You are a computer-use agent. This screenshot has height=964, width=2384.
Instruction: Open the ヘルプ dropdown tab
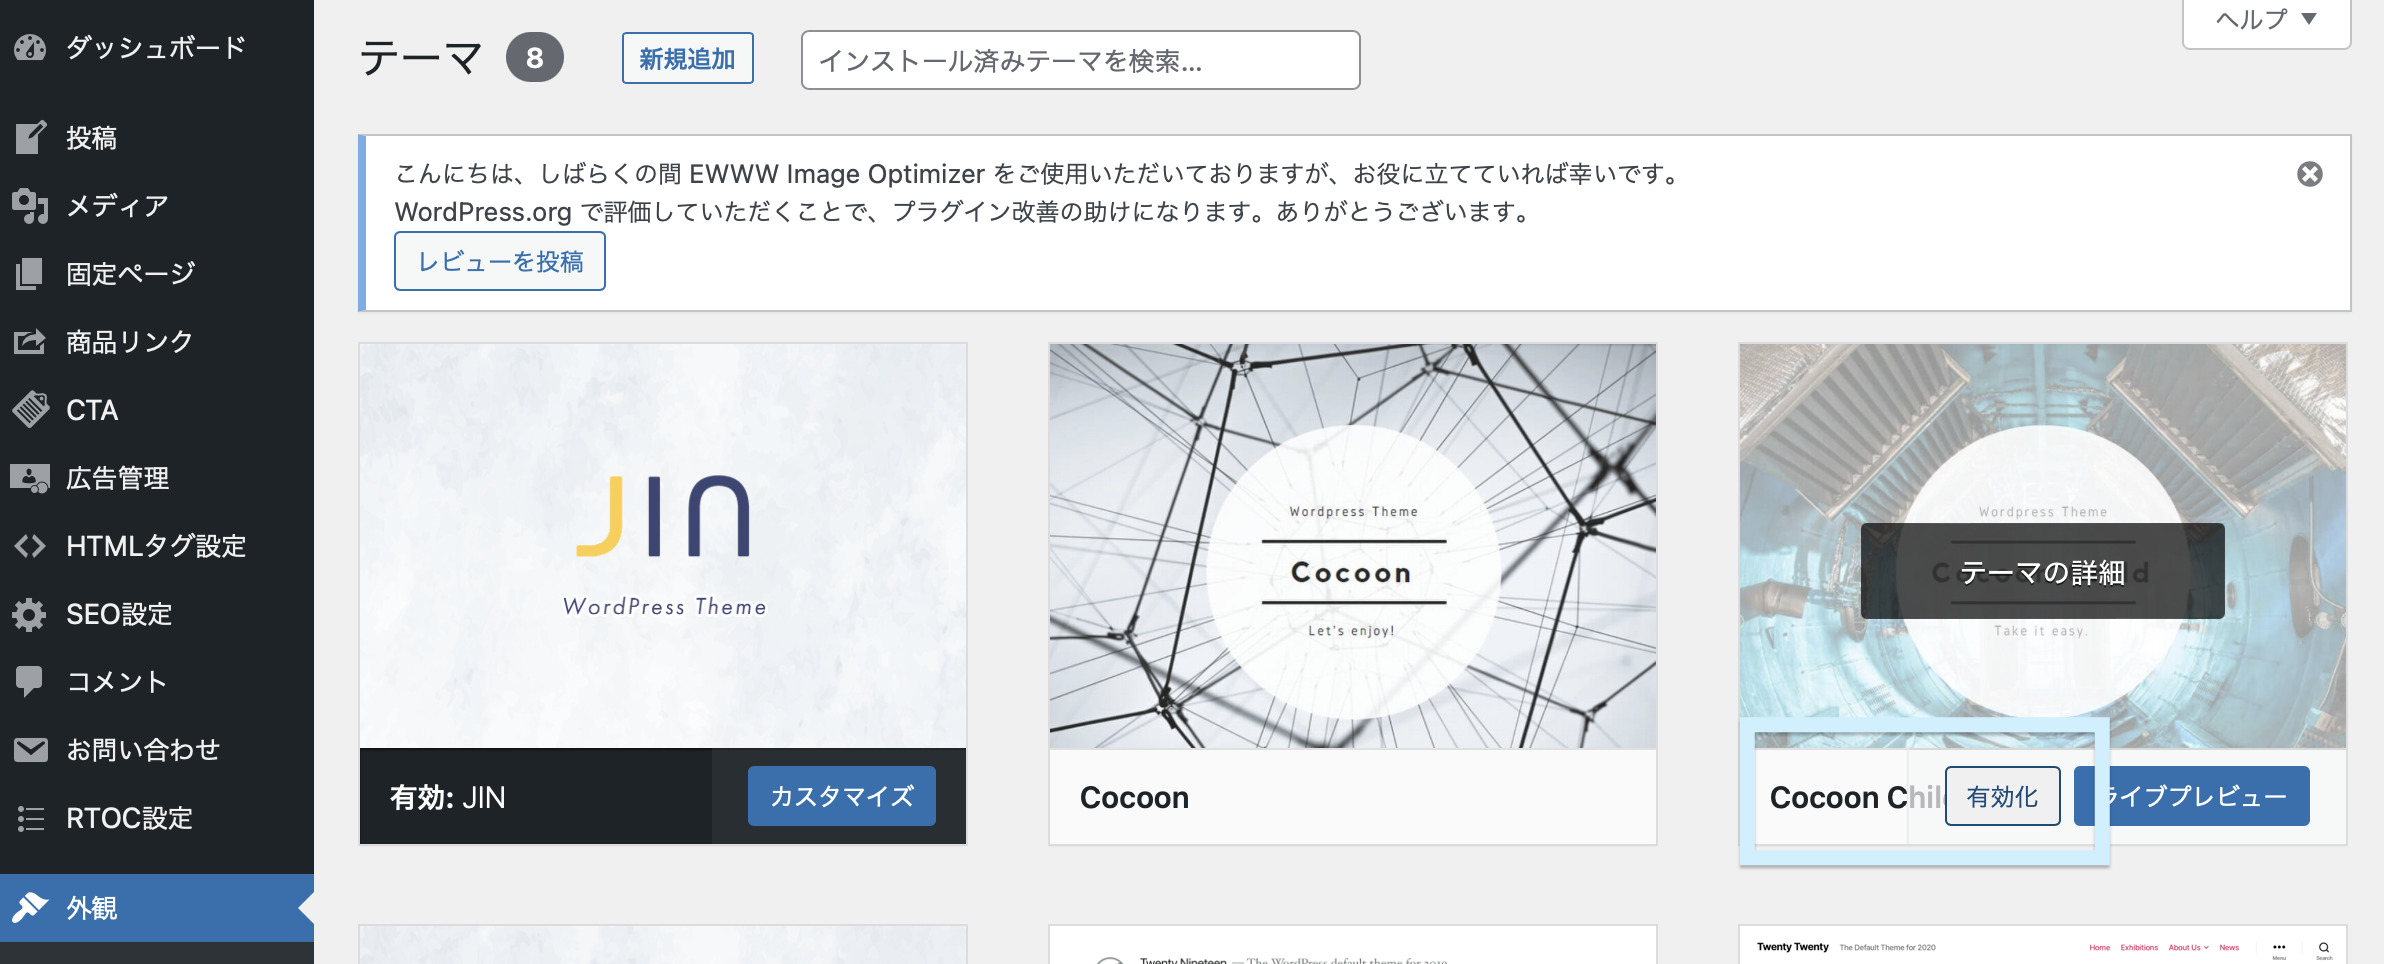tap(2266, 19)
